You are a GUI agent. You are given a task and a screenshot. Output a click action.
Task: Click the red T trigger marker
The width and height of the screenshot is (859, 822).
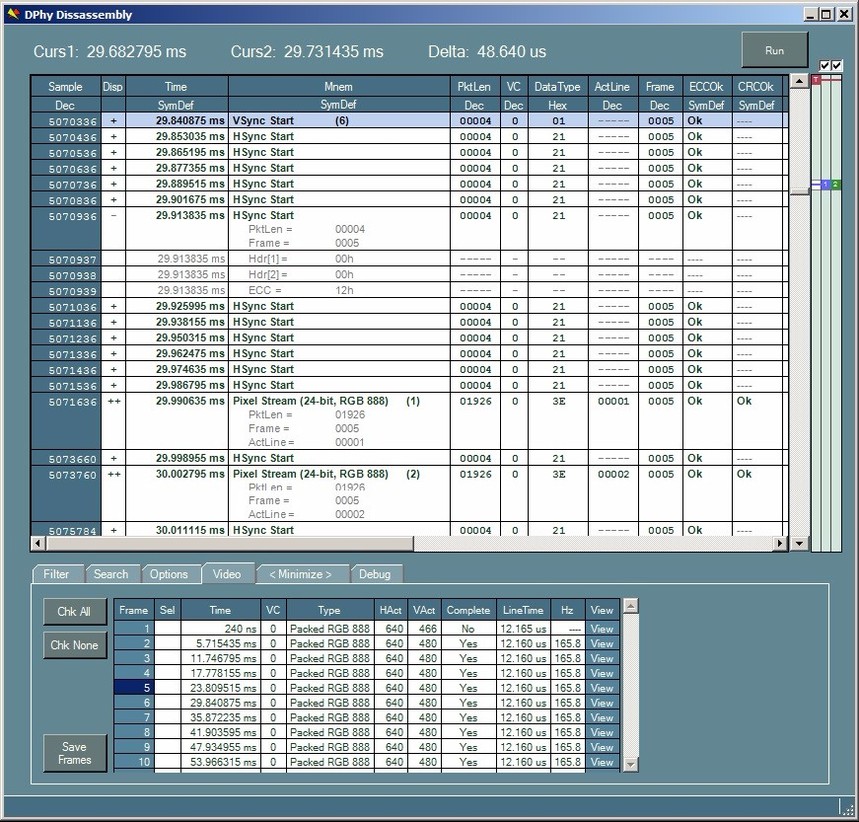tap(816, 80)
